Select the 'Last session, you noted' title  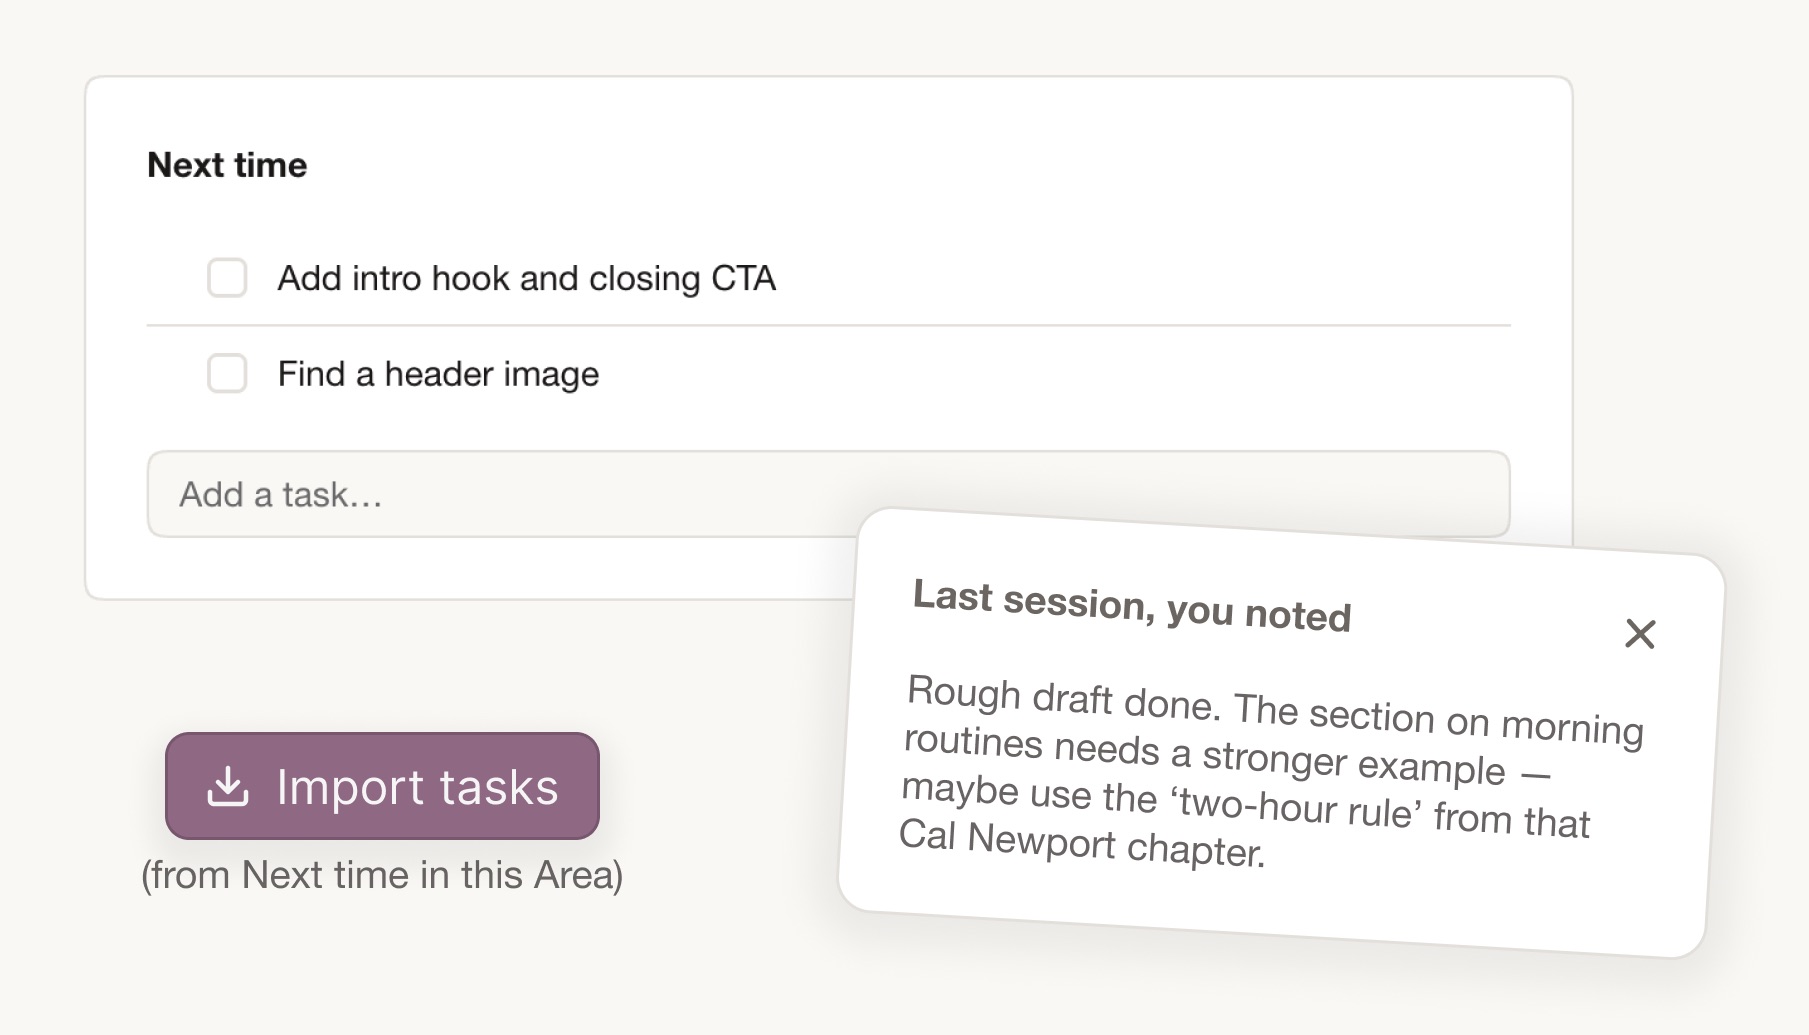coord(1131,605)
